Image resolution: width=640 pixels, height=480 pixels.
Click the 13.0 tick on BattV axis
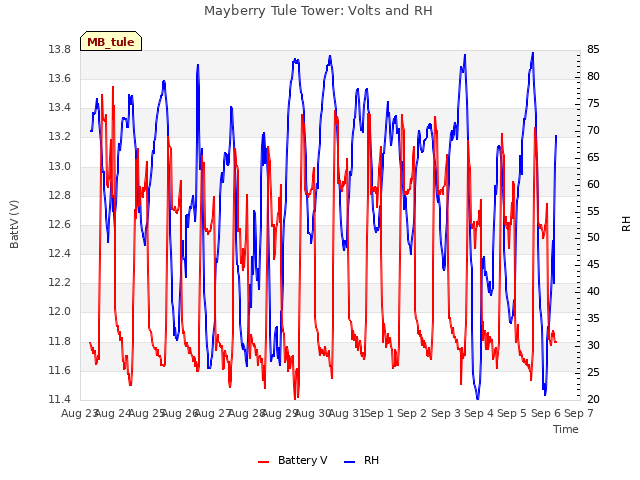click(x=60, y=166)
